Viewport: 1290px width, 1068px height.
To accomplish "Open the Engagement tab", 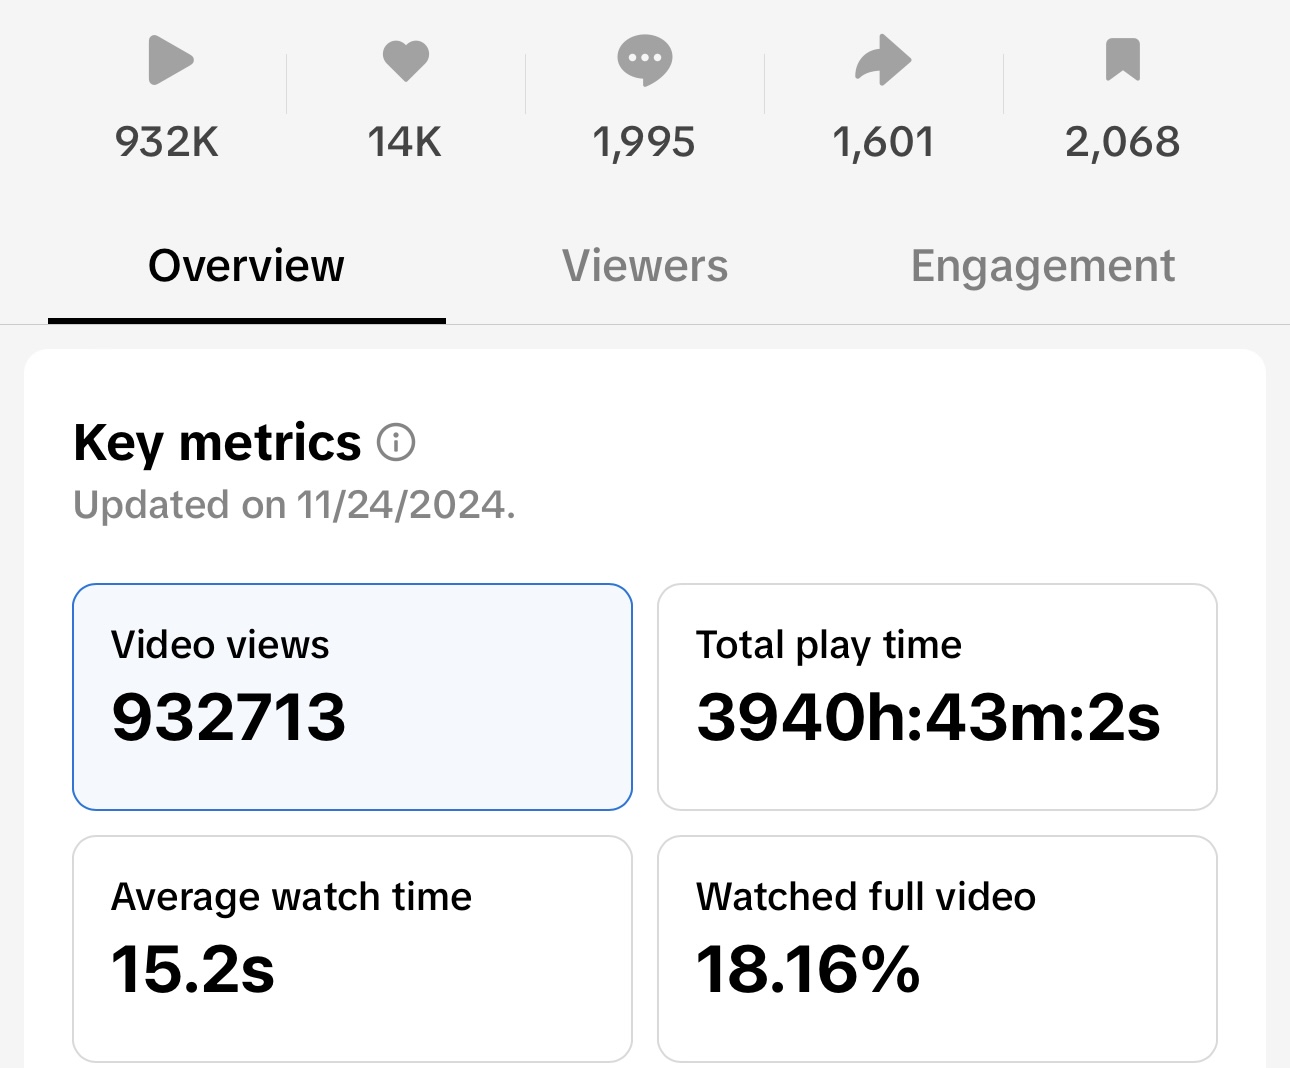I will [x=1043, y=267].
